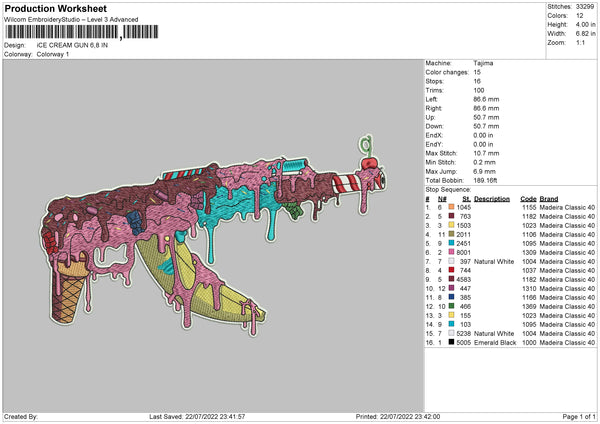The height and width of the screenshot is (424, 600).
Task: Select the Trims value '100'
Action: pyautogui.click(x=479, y=90)
